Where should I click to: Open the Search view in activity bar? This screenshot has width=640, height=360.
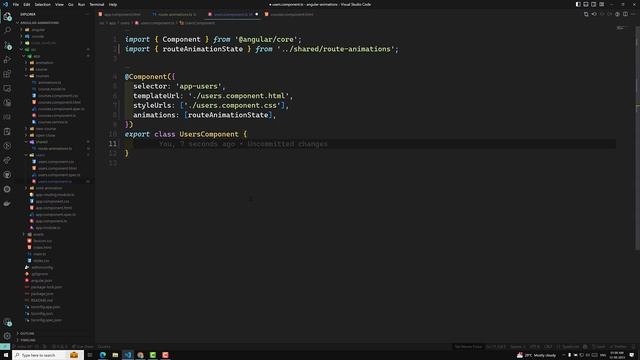7,30
